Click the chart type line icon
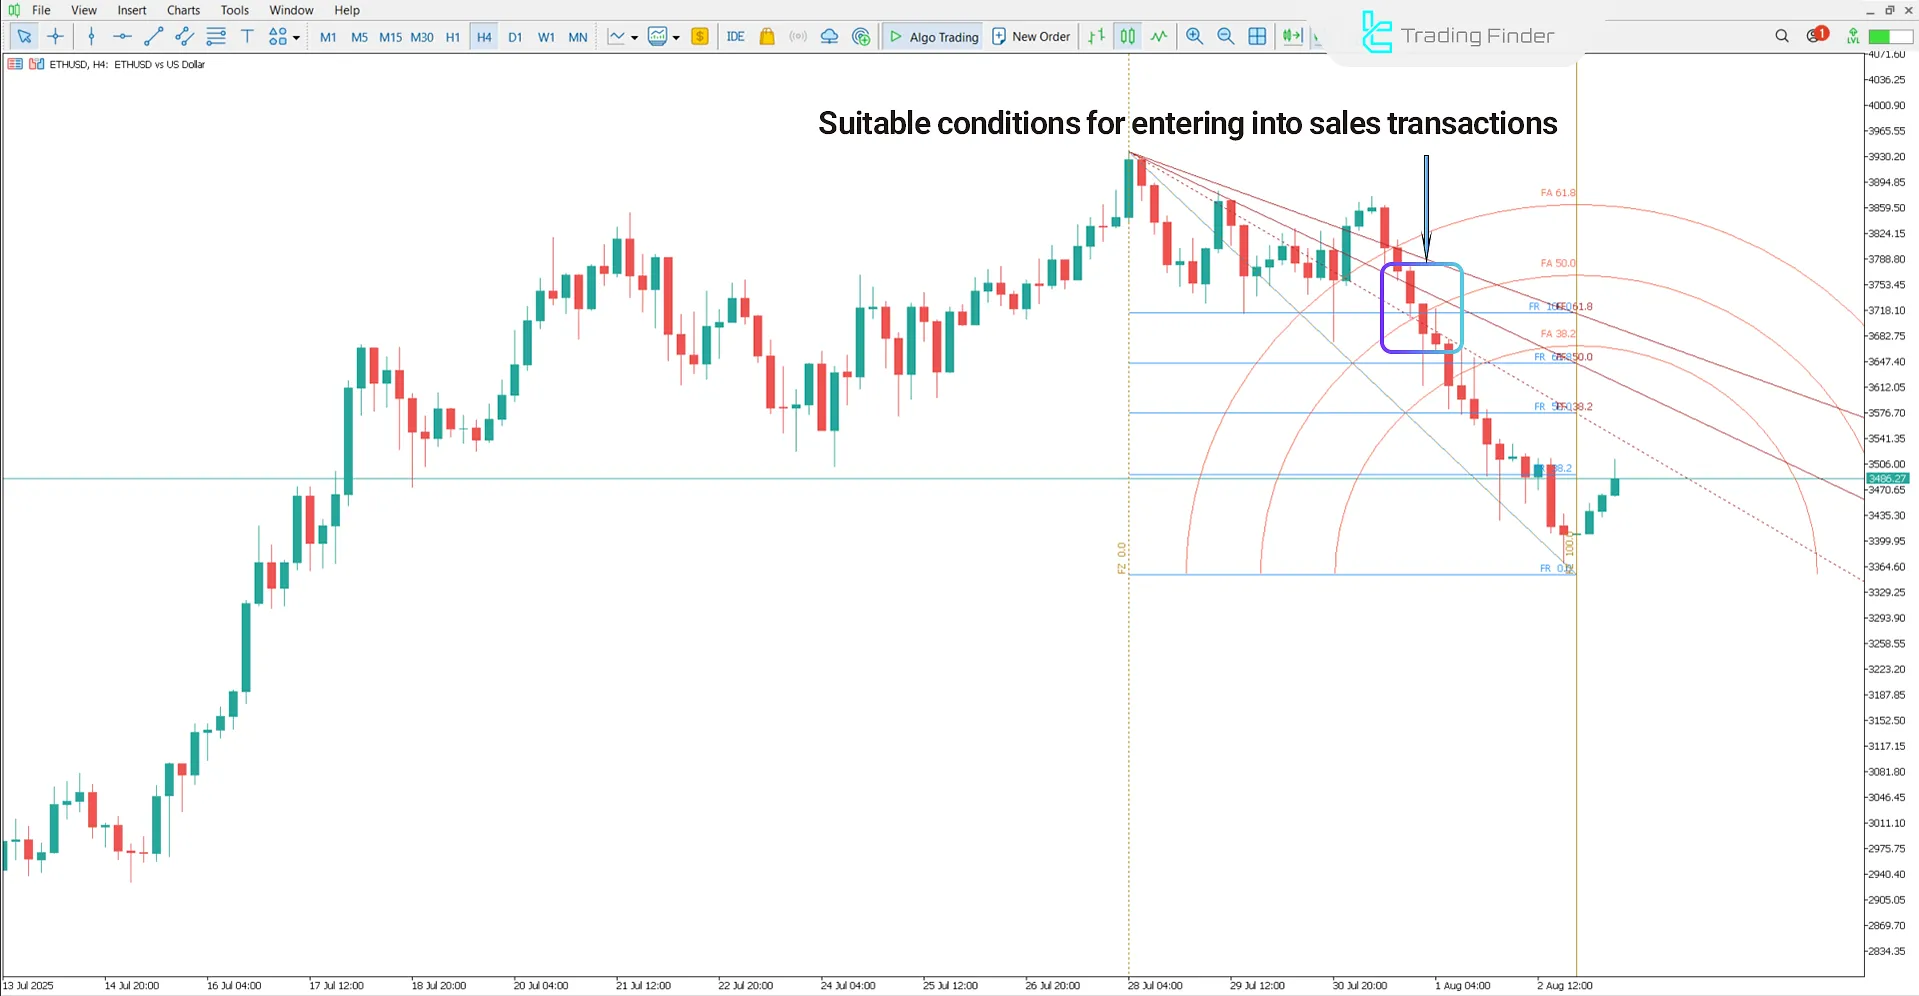This screenshot has height=996, width=1919. [616, 37]
